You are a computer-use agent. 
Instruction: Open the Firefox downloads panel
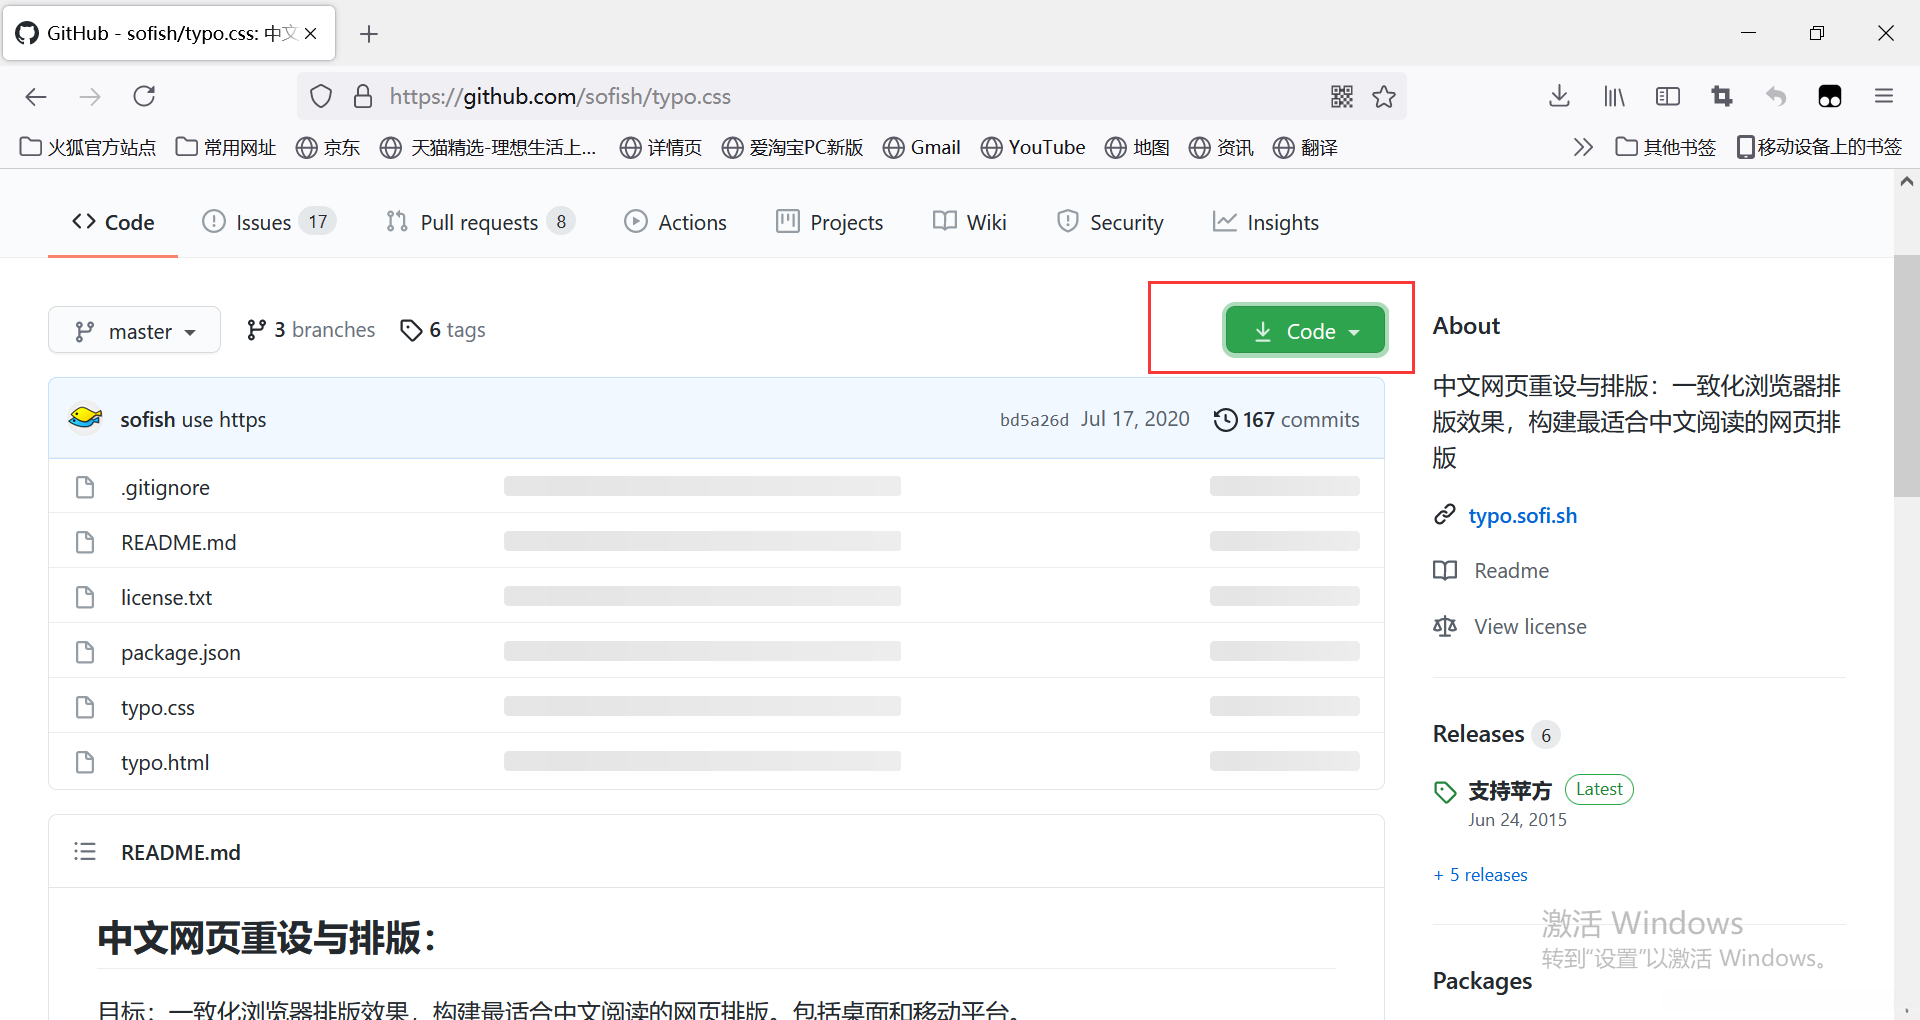pyautogui.click(x=1559, y=96)
